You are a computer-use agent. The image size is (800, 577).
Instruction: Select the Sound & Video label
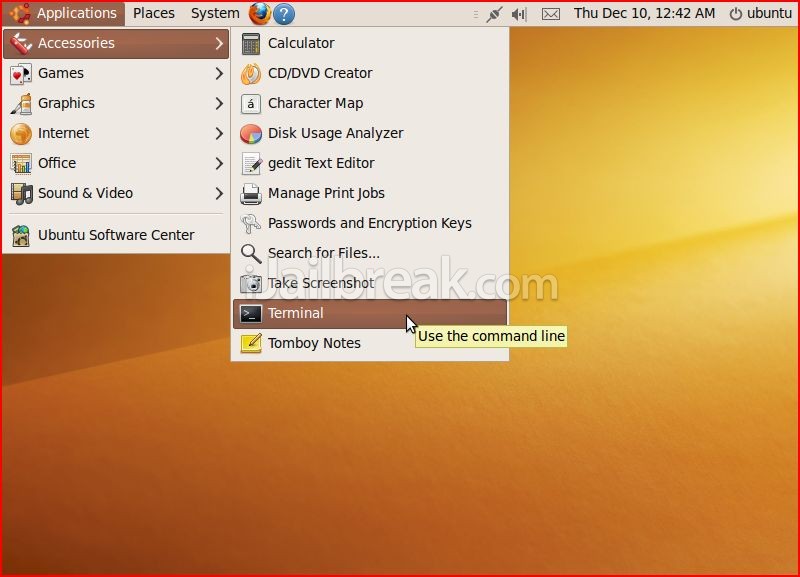(85, 193)
